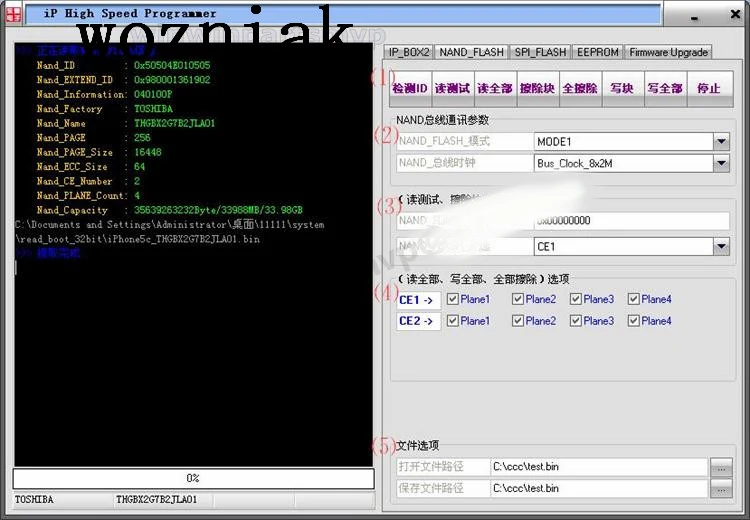This screenshot has height=520, width=750.
Task: Toggle CE2 Plane3 checkbox
Action: pyautogui.click(x=576, y=321)
